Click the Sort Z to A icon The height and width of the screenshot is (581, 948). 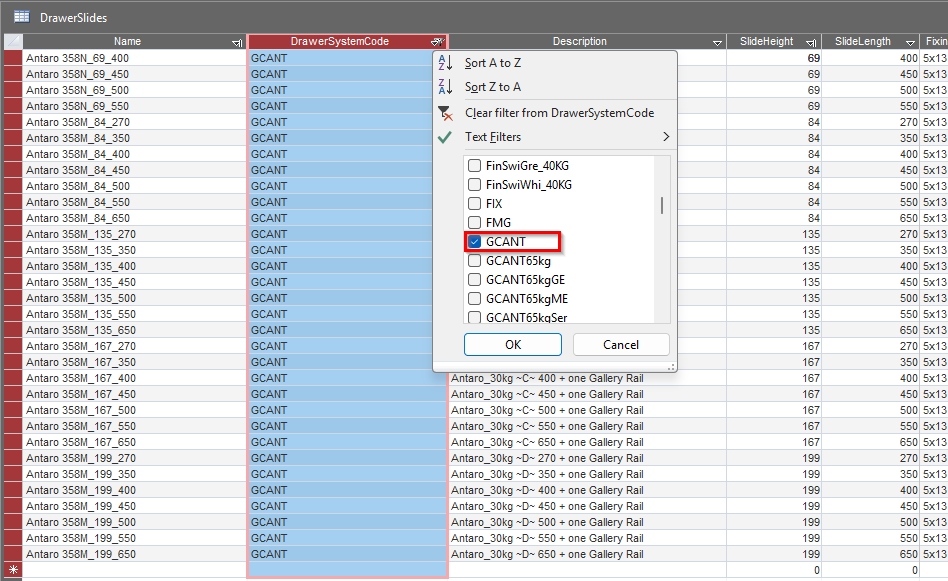(445, 87)
